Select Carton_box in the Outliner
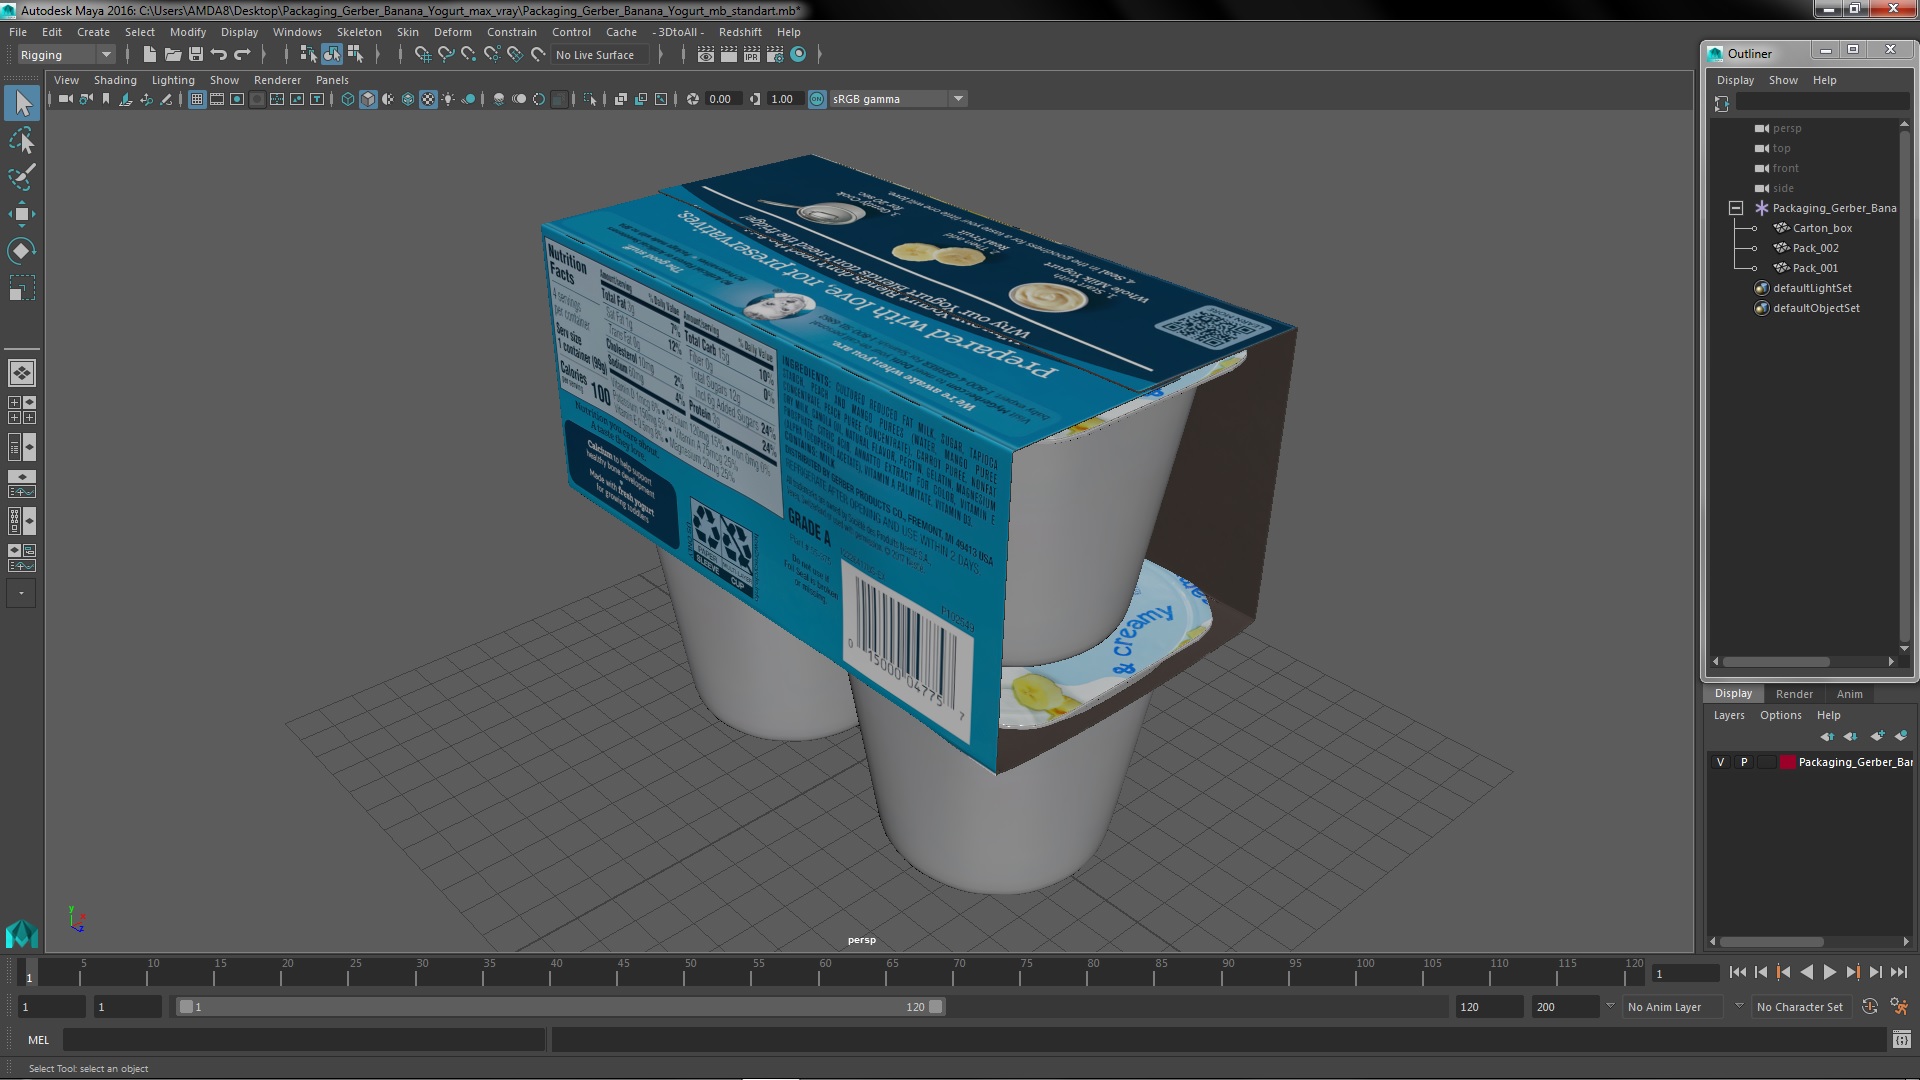The width and height of the screenshot is (1920, 1080). [1822, 228]
